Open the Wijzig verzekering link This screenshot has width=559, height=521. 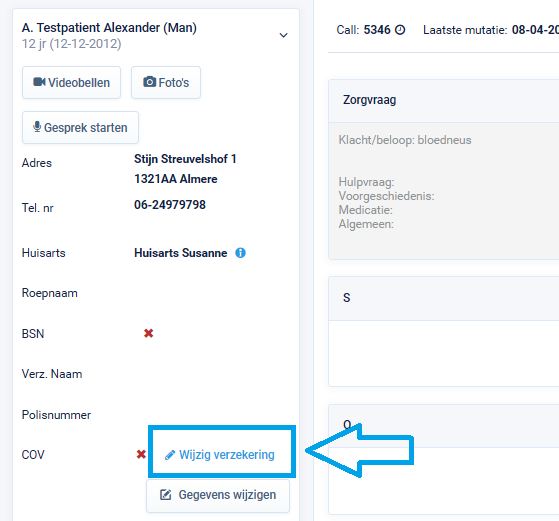220,455
